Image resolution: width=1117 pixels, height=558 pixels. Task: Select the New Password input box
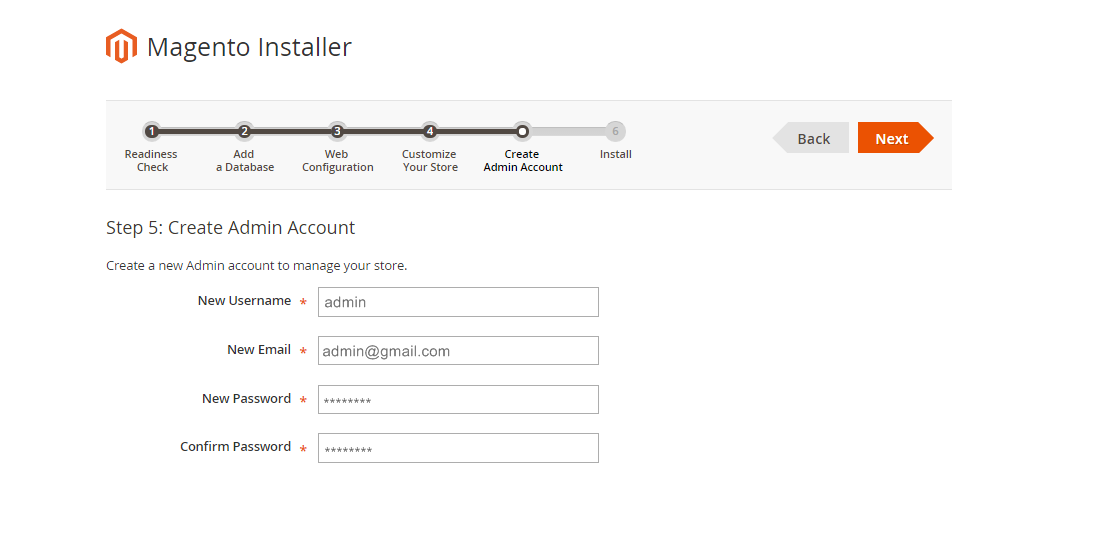click(458, 400)
